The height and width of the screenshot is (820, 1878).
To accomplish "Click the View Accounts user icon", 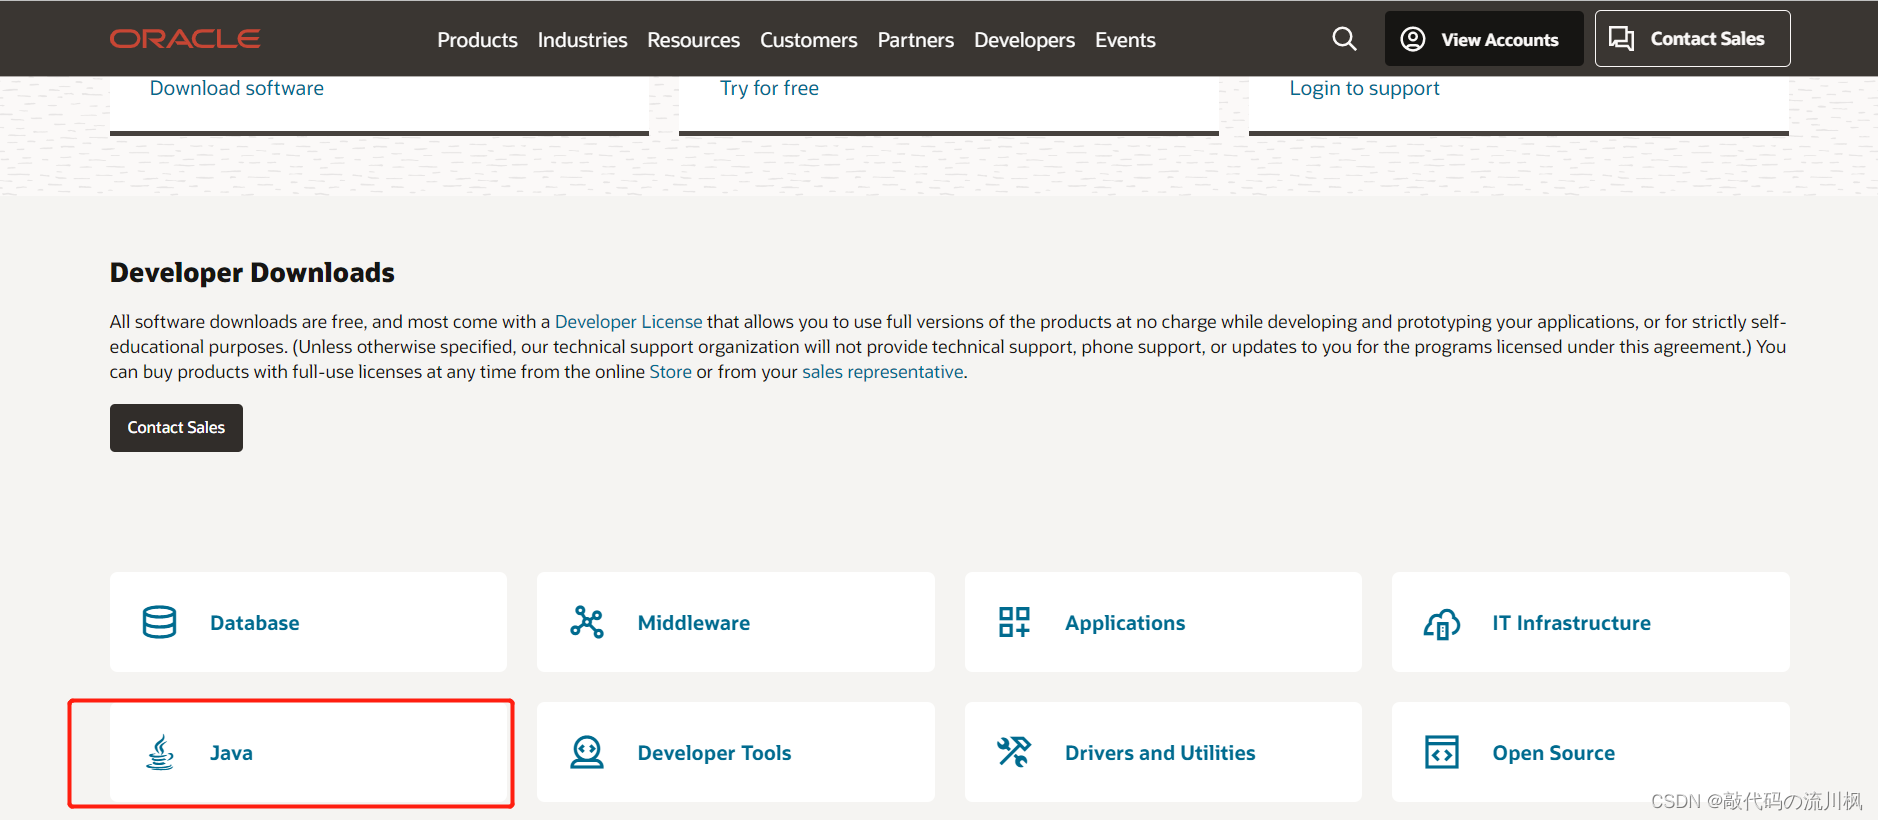I will tap(1413, 39).
